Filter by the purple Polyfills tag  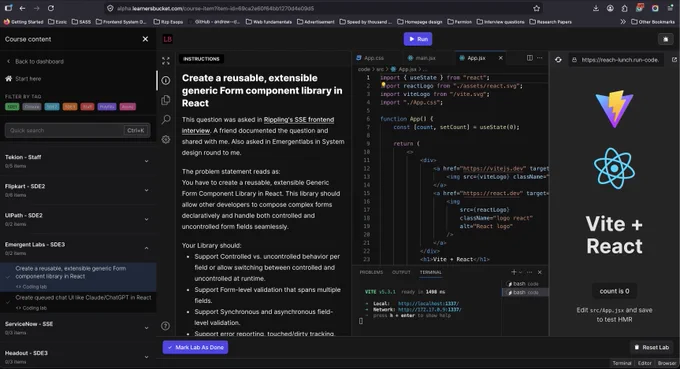[107, 107]
